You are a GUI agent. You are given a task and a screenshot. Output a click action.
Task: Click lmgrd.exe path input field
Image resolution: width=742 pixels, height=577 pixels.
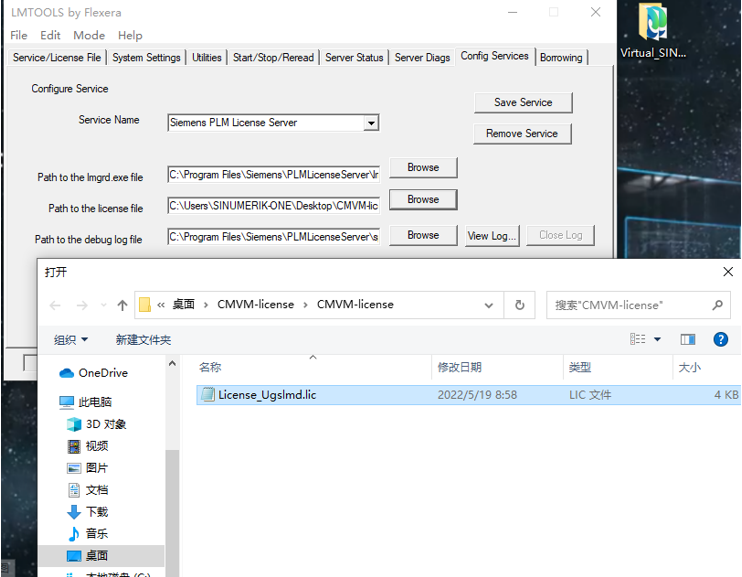(274, 175)
